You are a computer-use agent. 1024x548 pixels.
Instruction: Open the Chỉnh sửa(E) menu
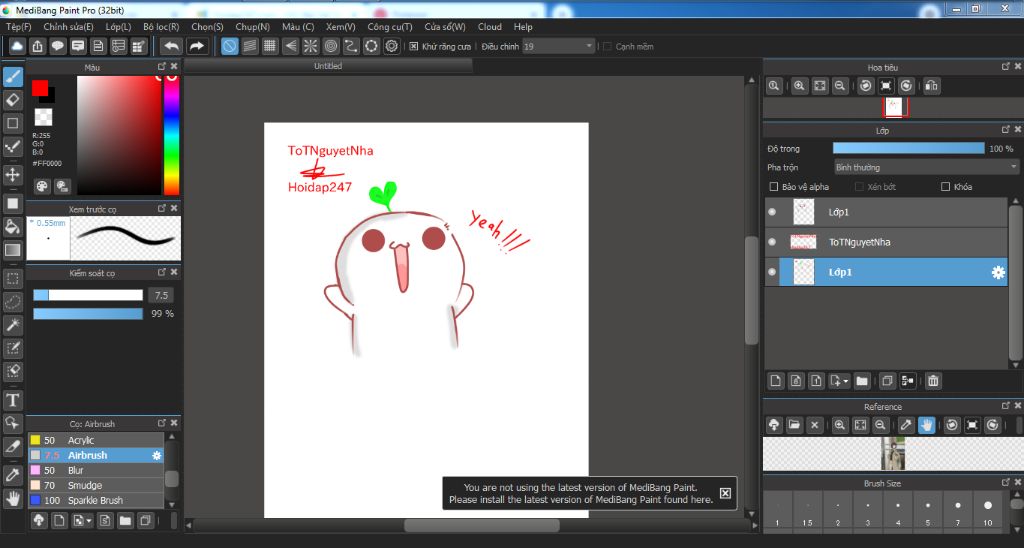(68, 27)
